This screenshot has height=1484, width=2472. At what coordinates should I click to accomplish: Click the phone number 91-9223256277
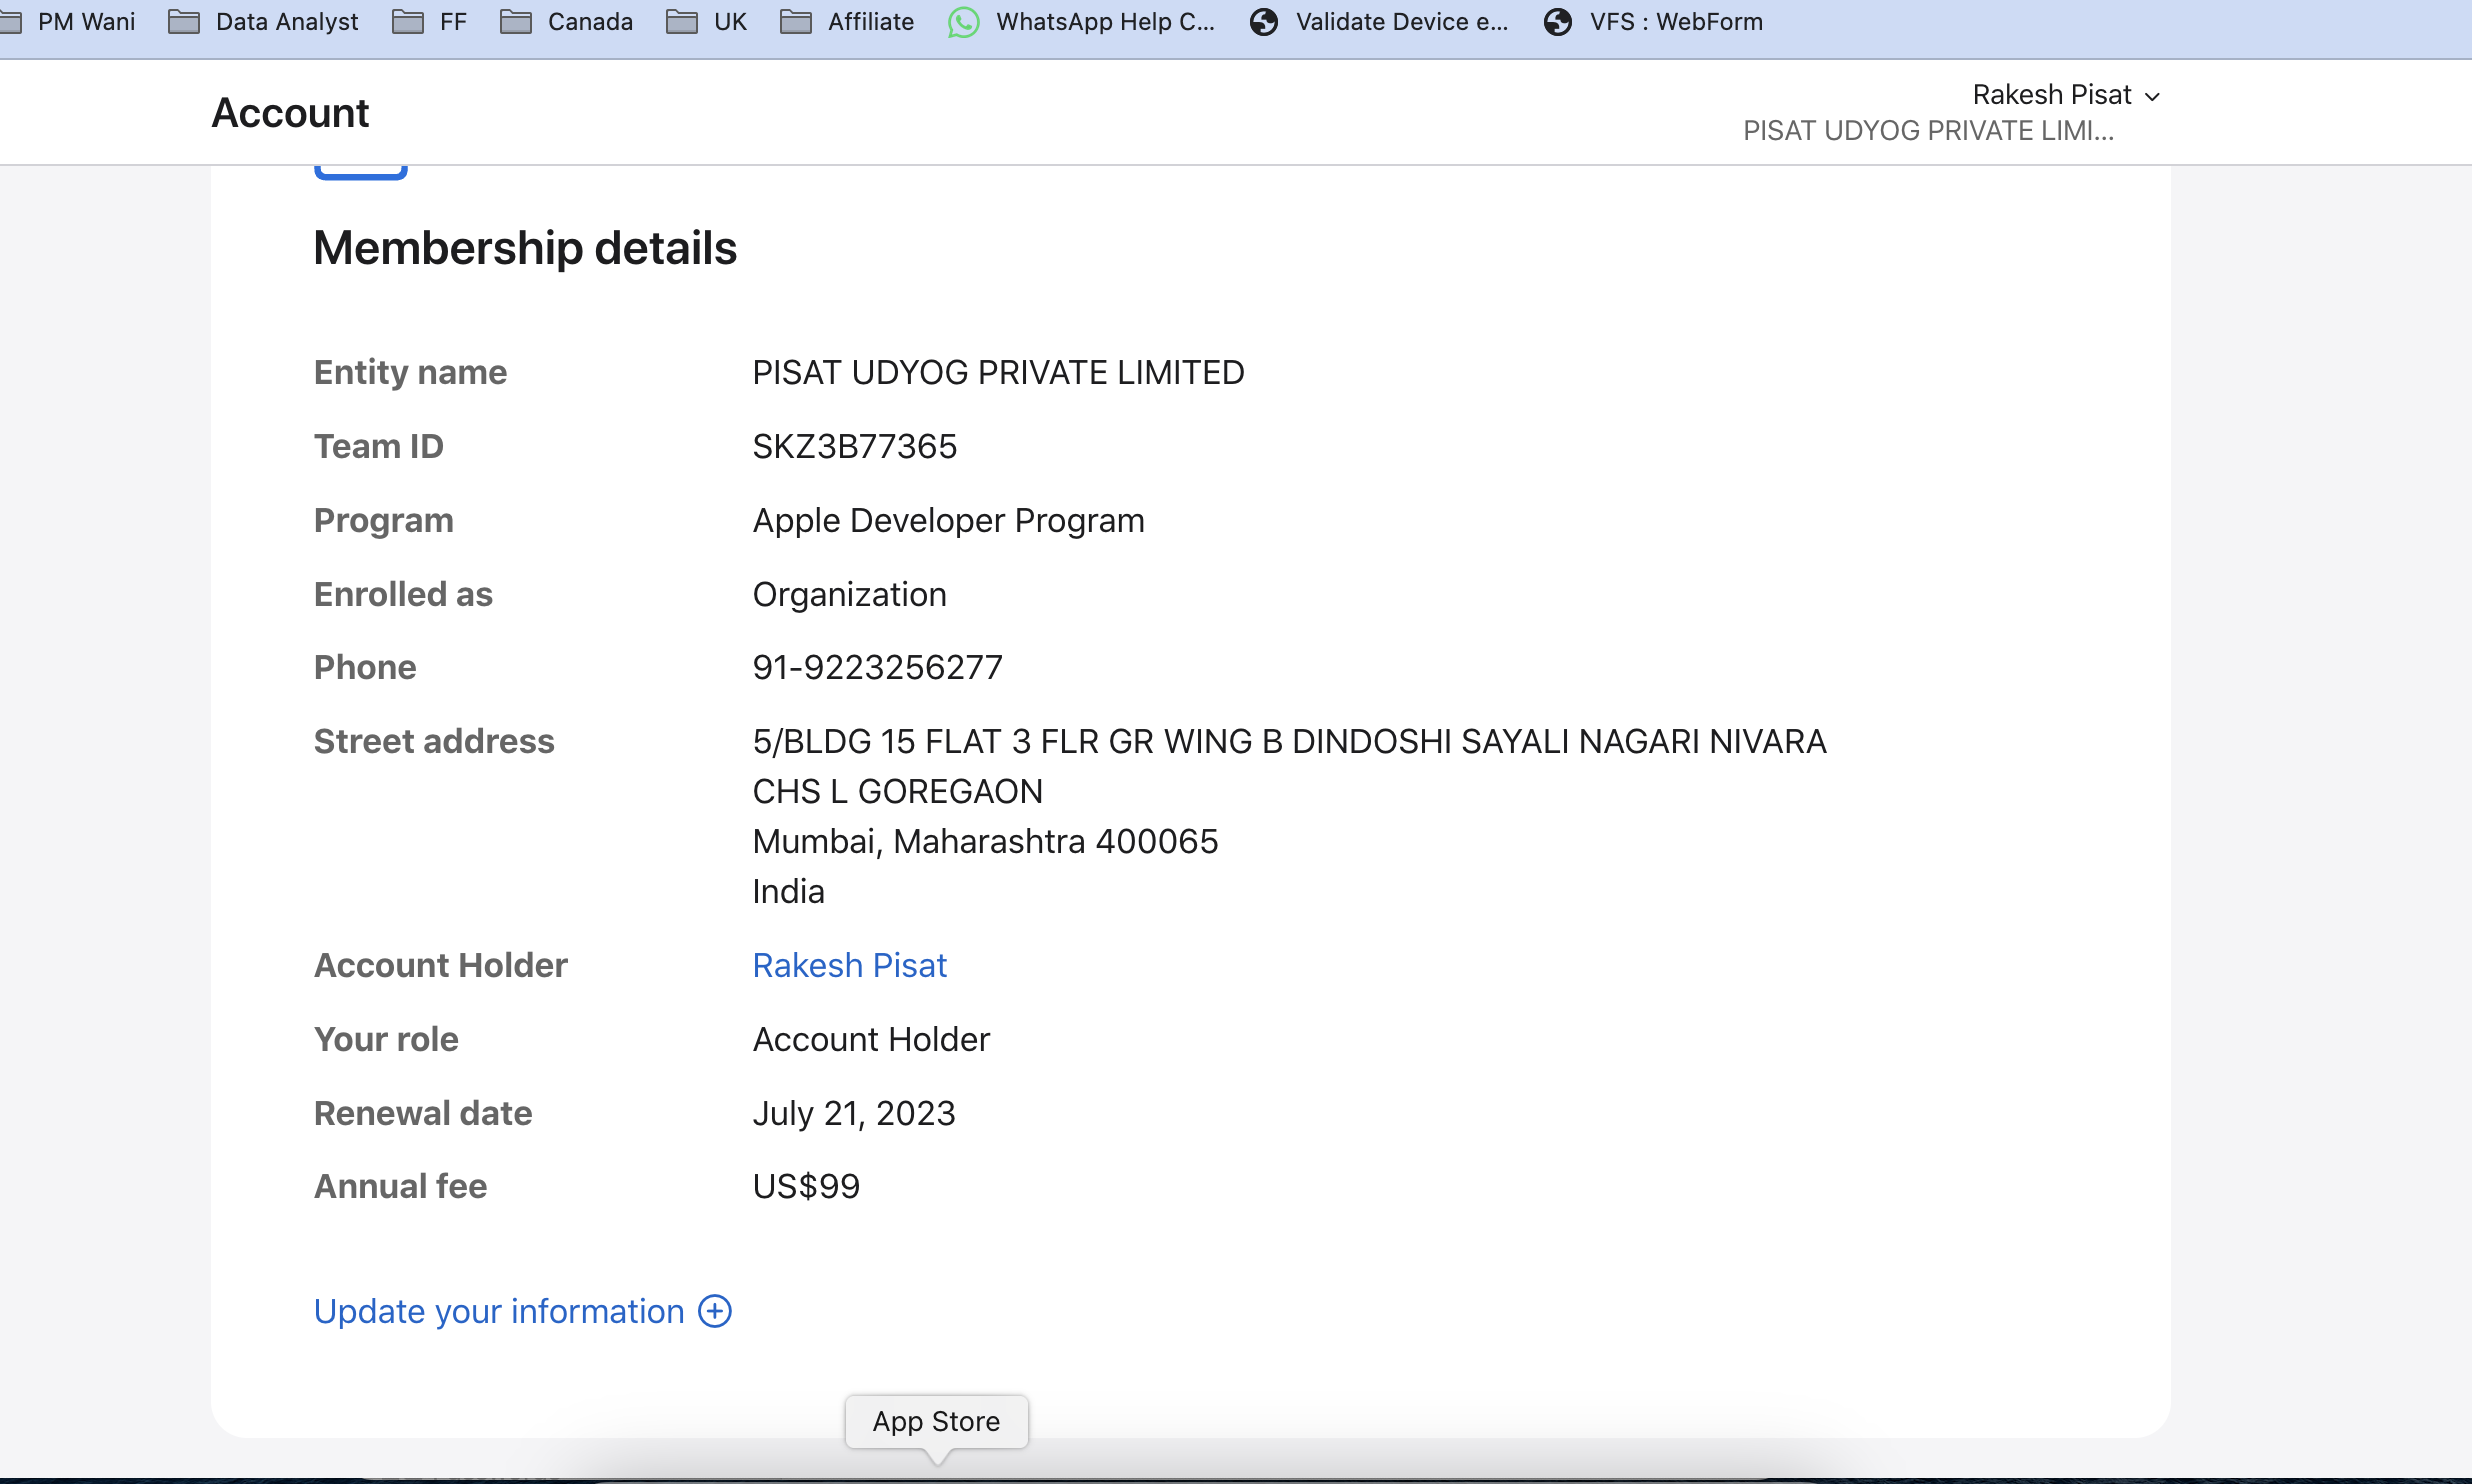click(877, 667)
